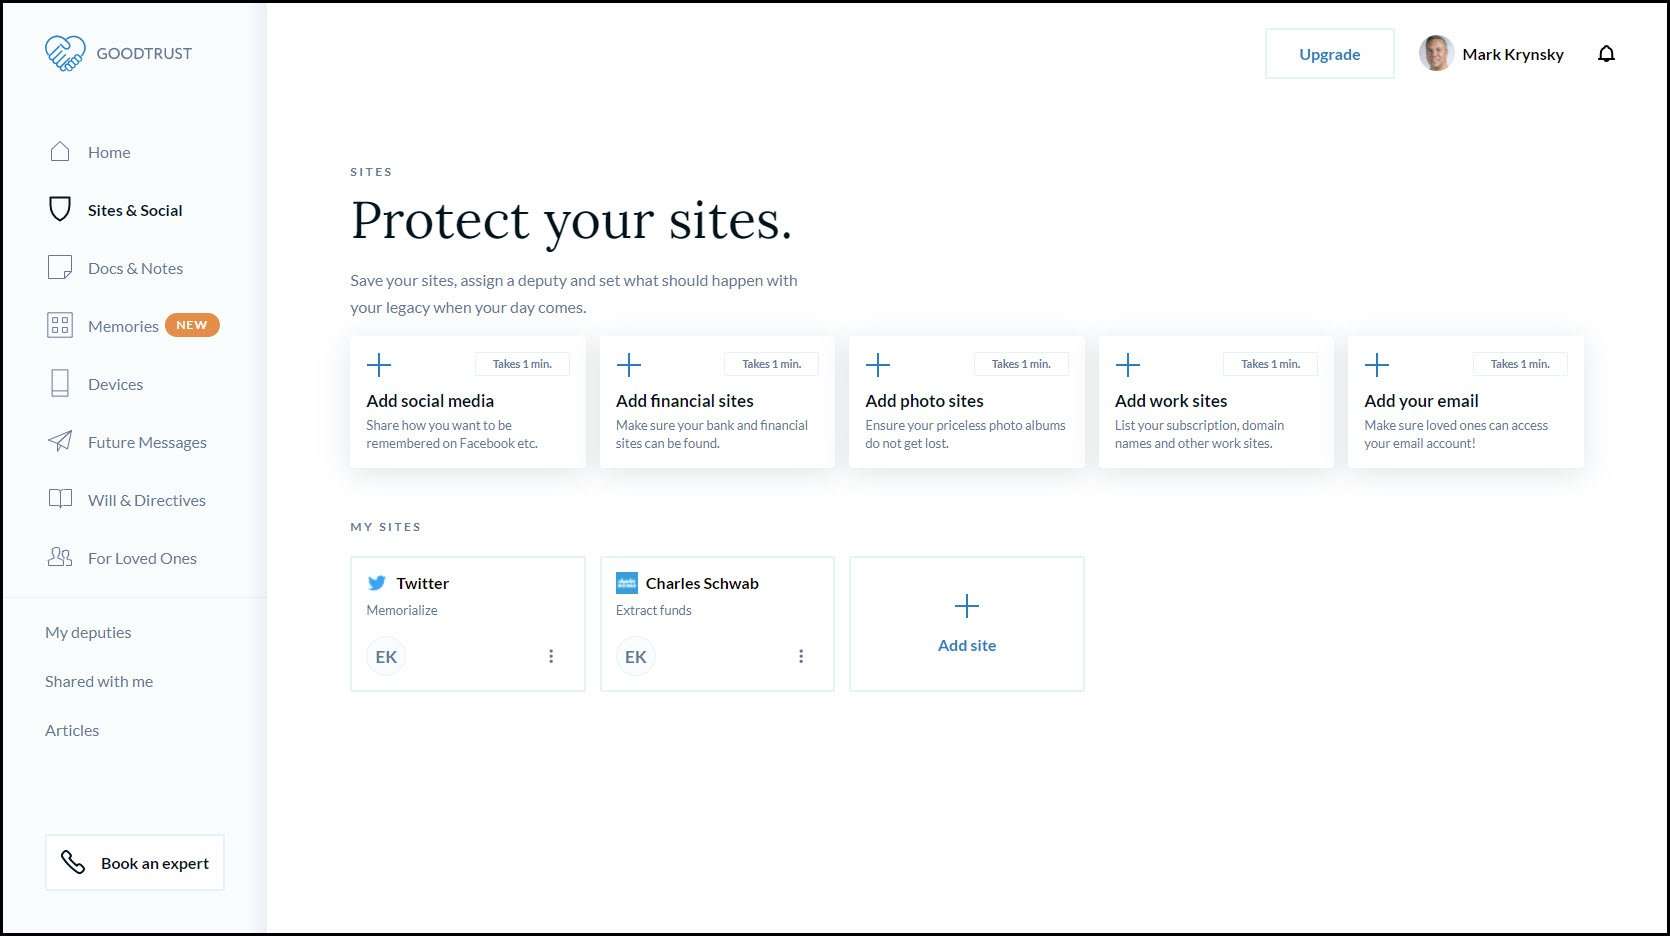The image size is (1670, 936).
Task: Click the GOODTRUST brand text
Action: tap(144, 53)
